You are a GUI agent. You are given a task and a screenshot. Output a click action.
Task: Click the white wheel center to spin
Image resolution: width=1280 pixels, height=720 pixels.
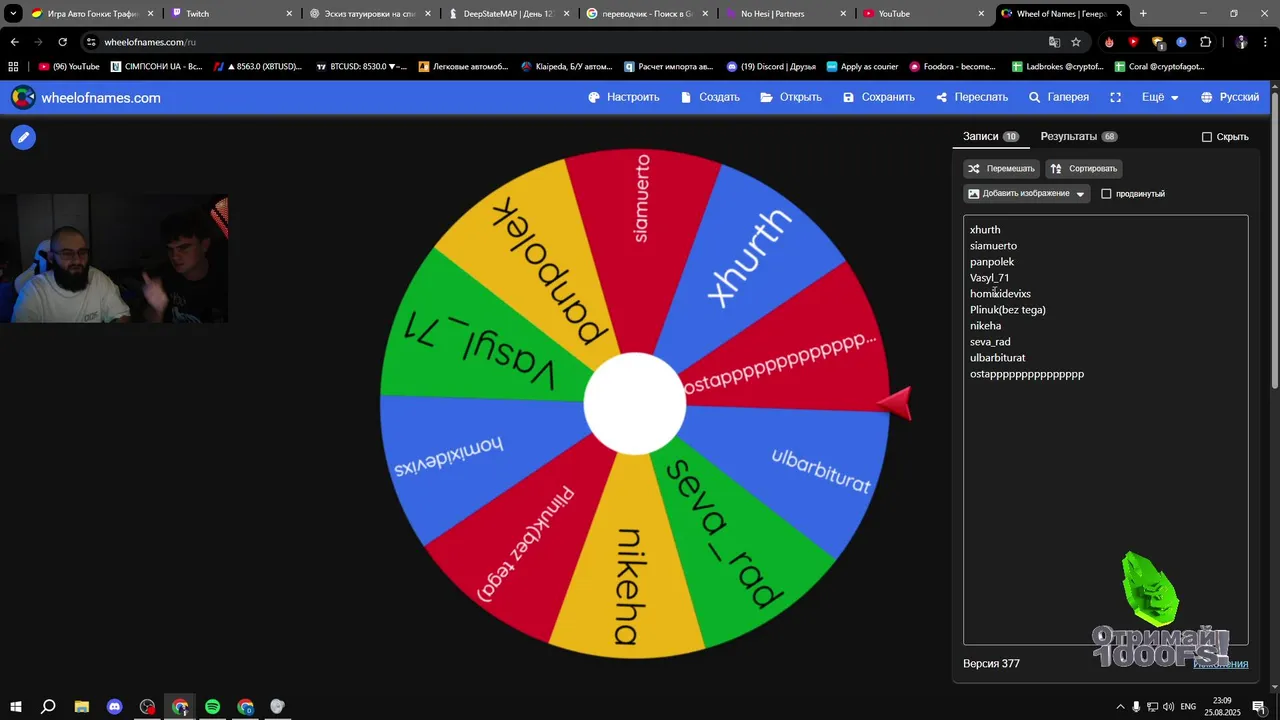click(635, 403)
